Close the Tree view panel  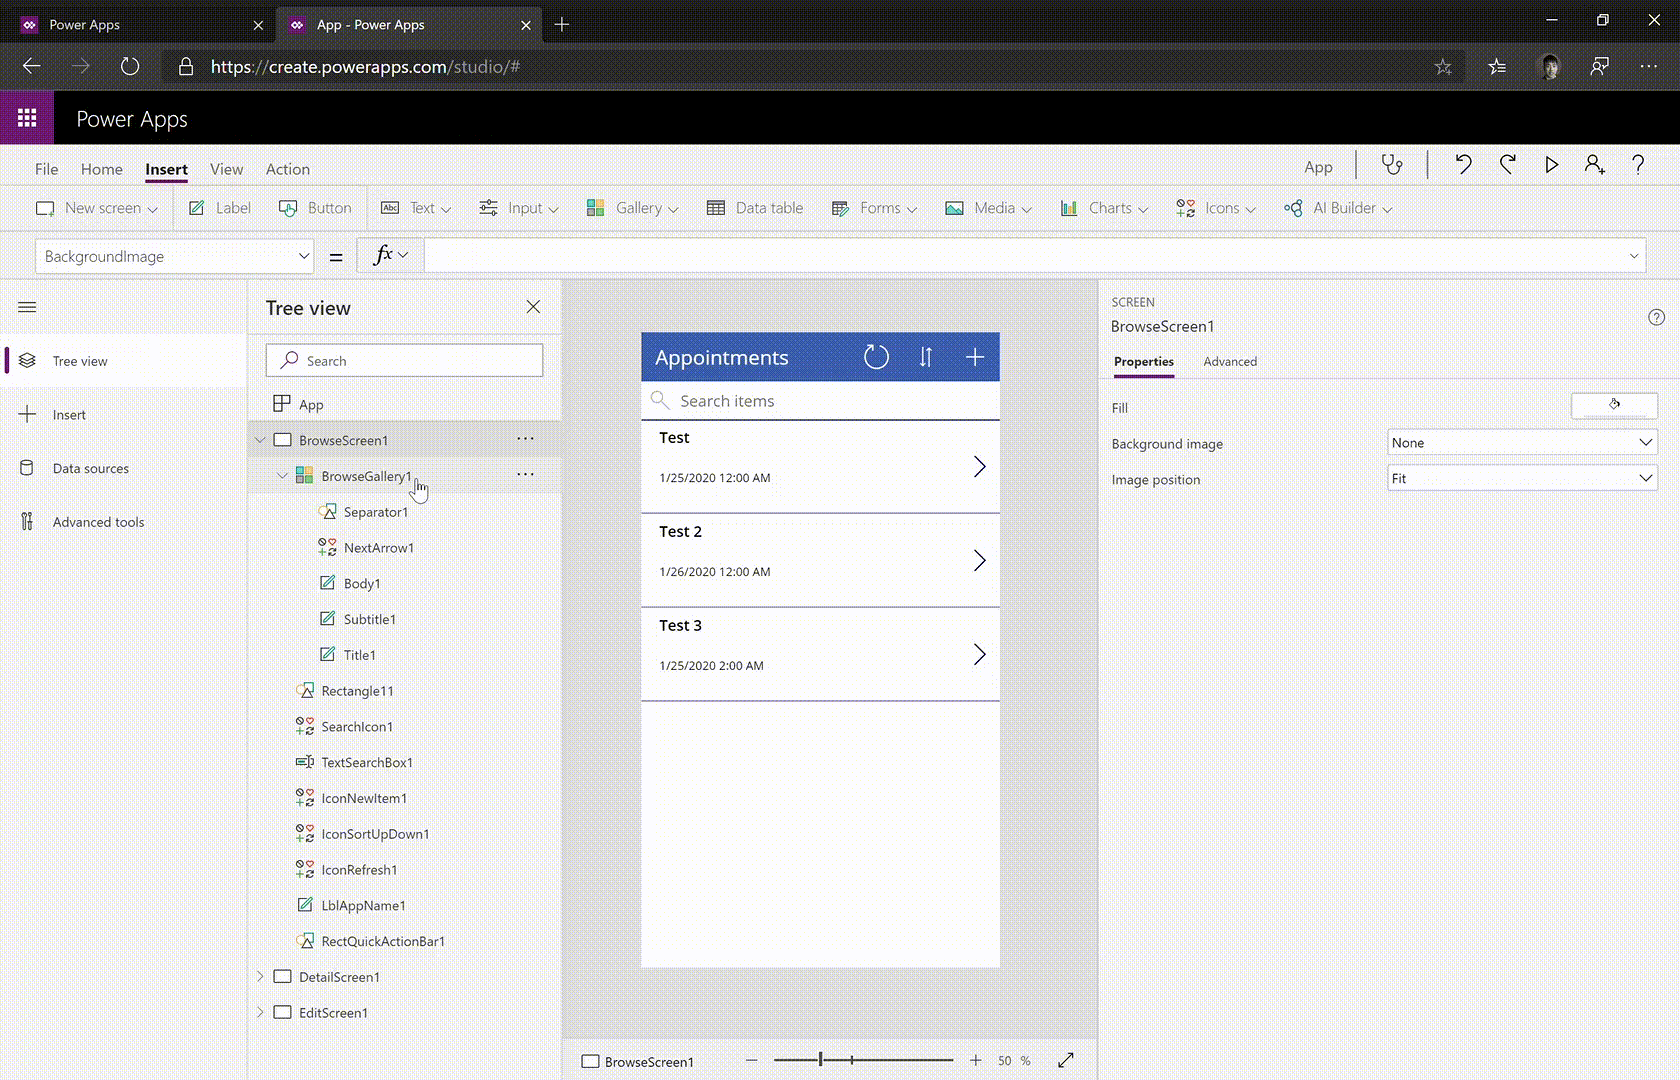click(533, 307)
